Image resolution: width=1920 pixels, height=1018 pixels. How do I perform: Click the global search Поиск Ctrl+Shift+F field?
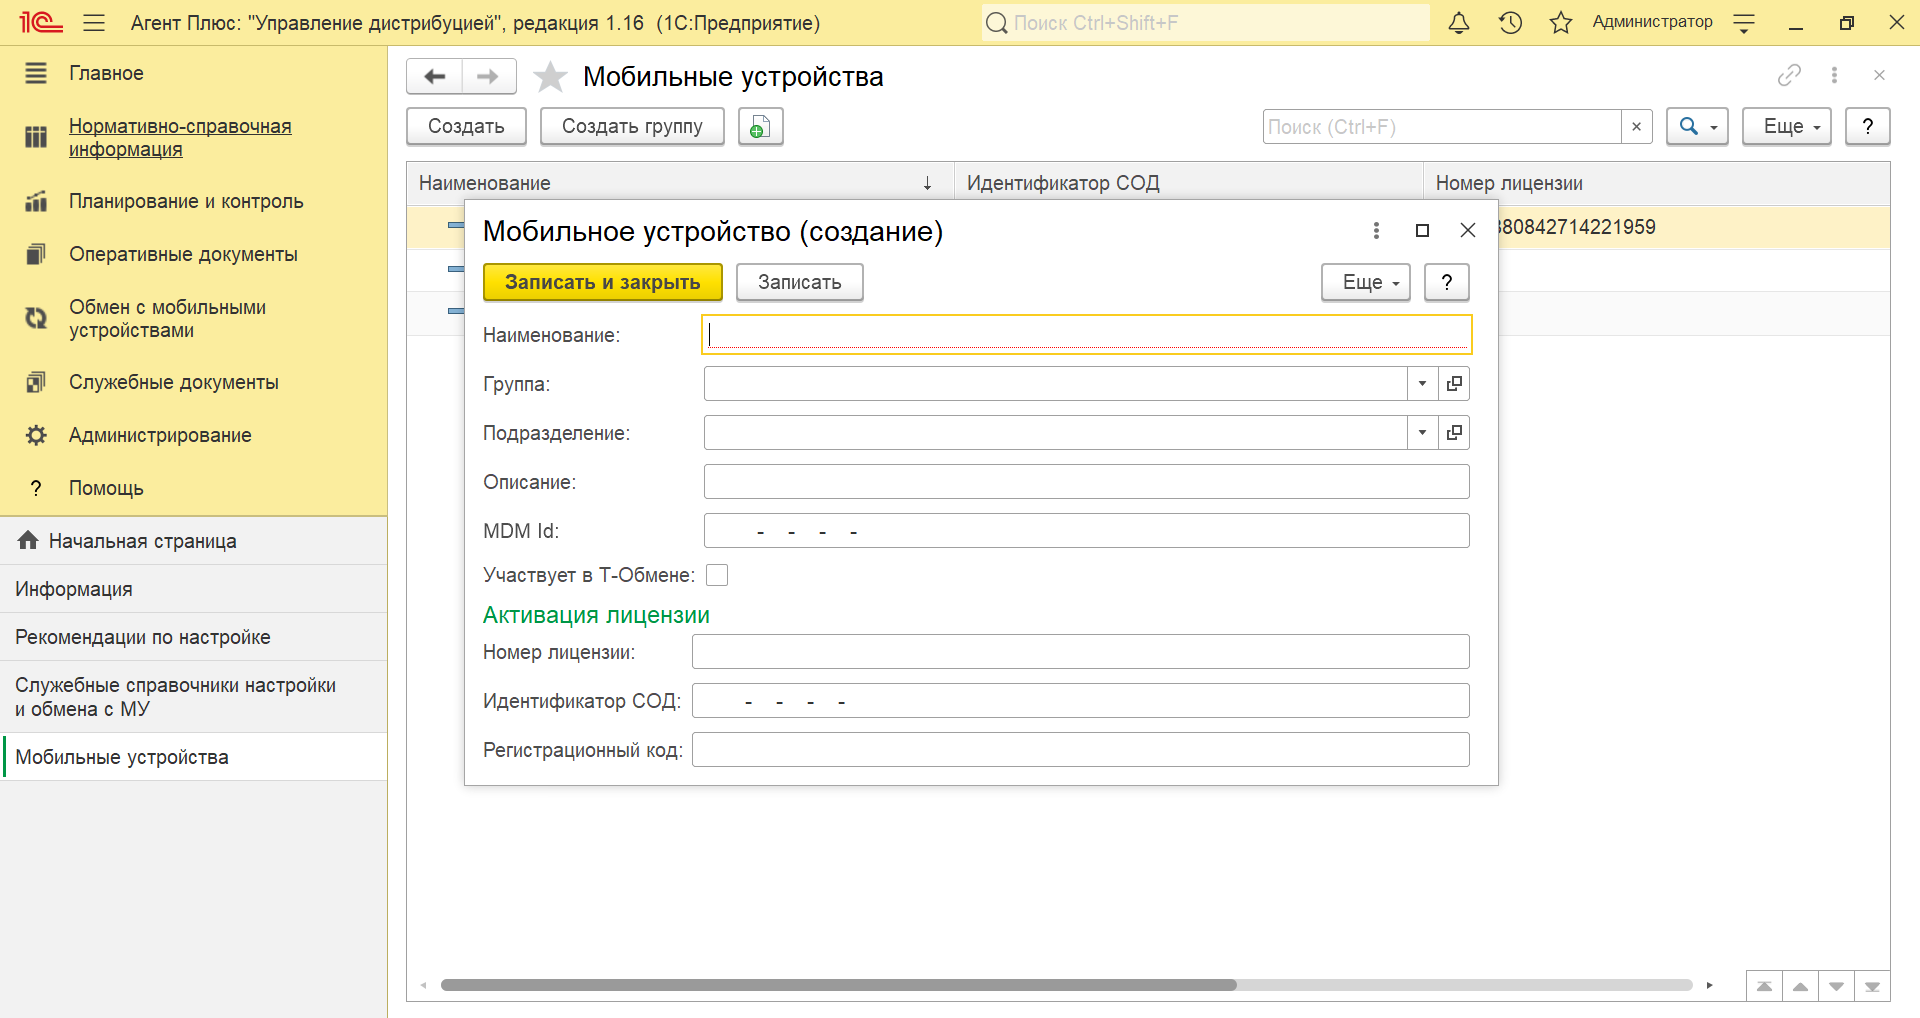(1205, 22)
